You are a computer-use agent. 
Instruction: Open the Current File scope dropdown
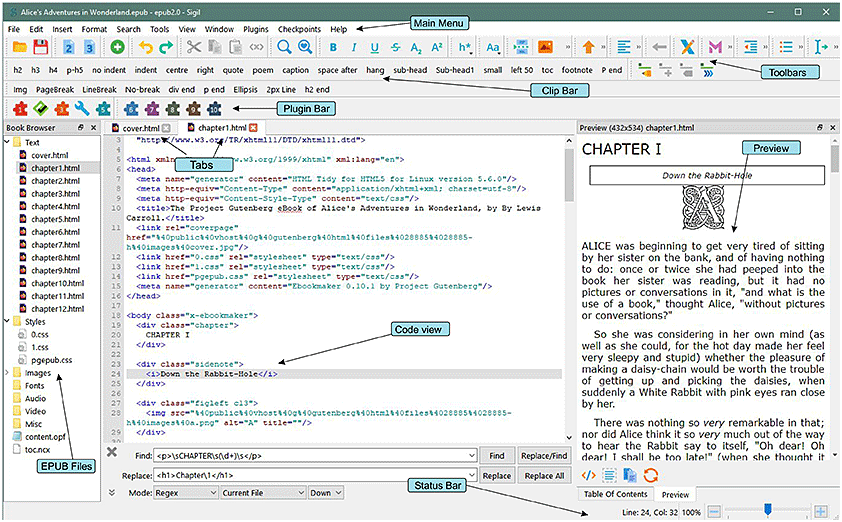[x=260, y=493]
